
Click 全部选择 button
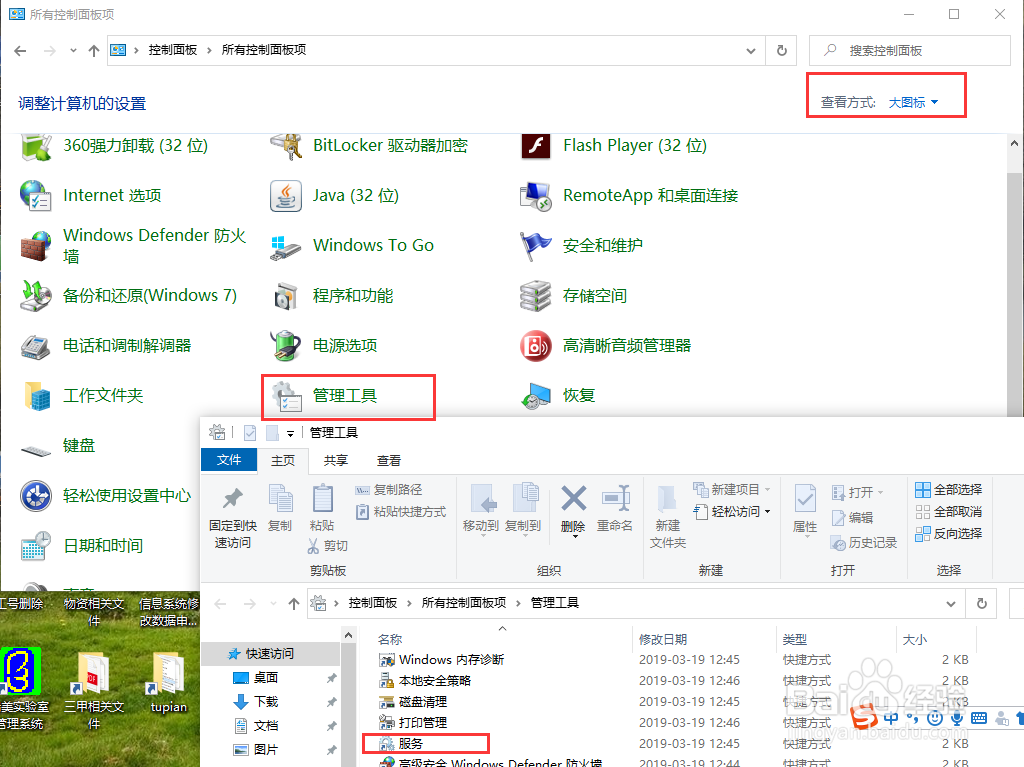tap(949, 489)
